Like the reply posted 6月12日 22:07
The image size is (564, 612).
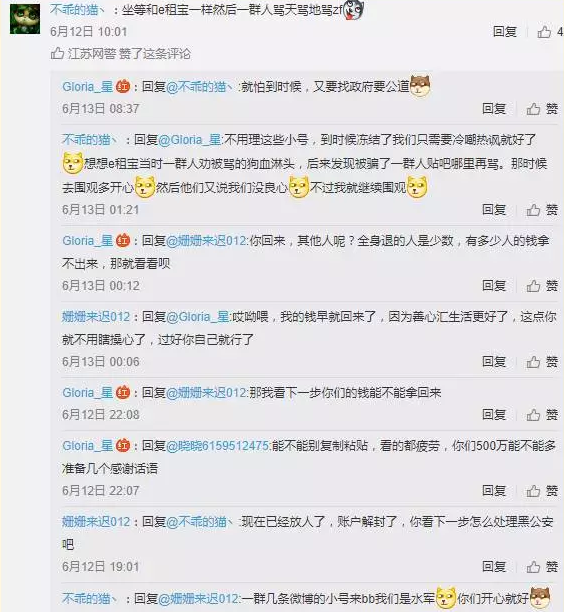click(x=542, y=491)
